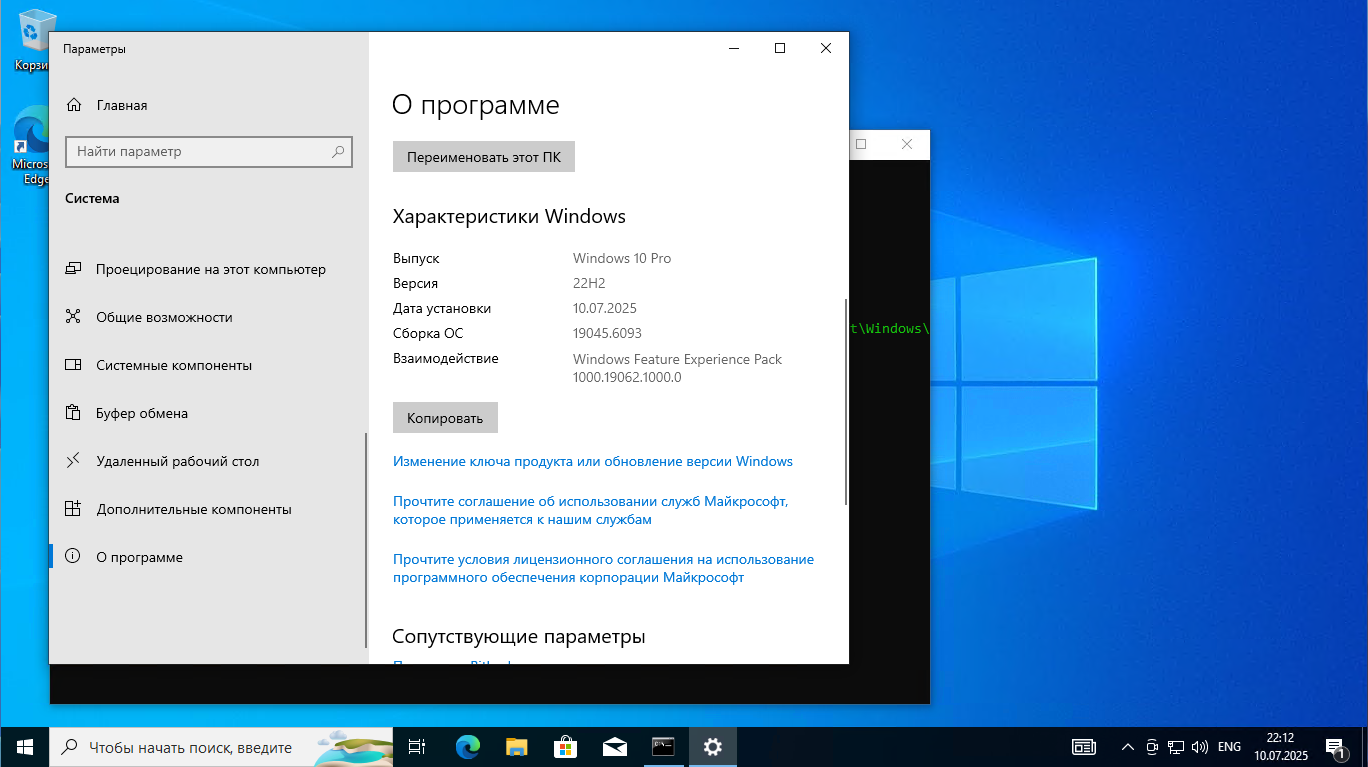This screenshot has height=767, width=1368.
Task: Launch Microsoft Edge from the taskbar
Action: pyautogui.click(x=467, y=747)
